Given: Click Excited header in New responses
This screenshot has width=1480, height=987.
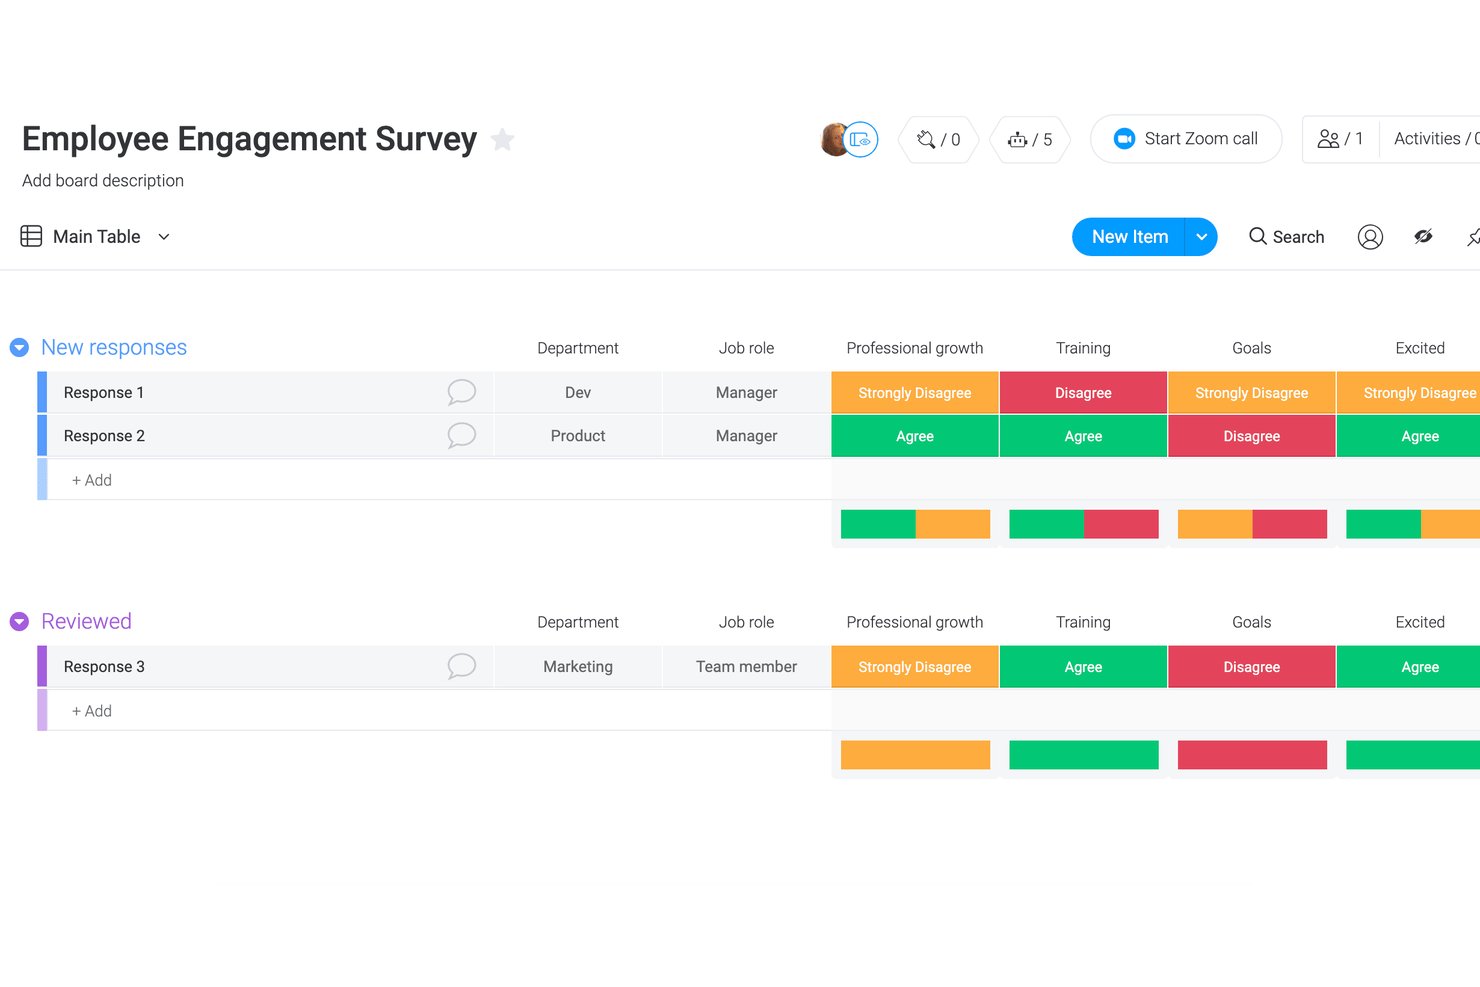Looking at the screenshot, I should pos(1420,348).
